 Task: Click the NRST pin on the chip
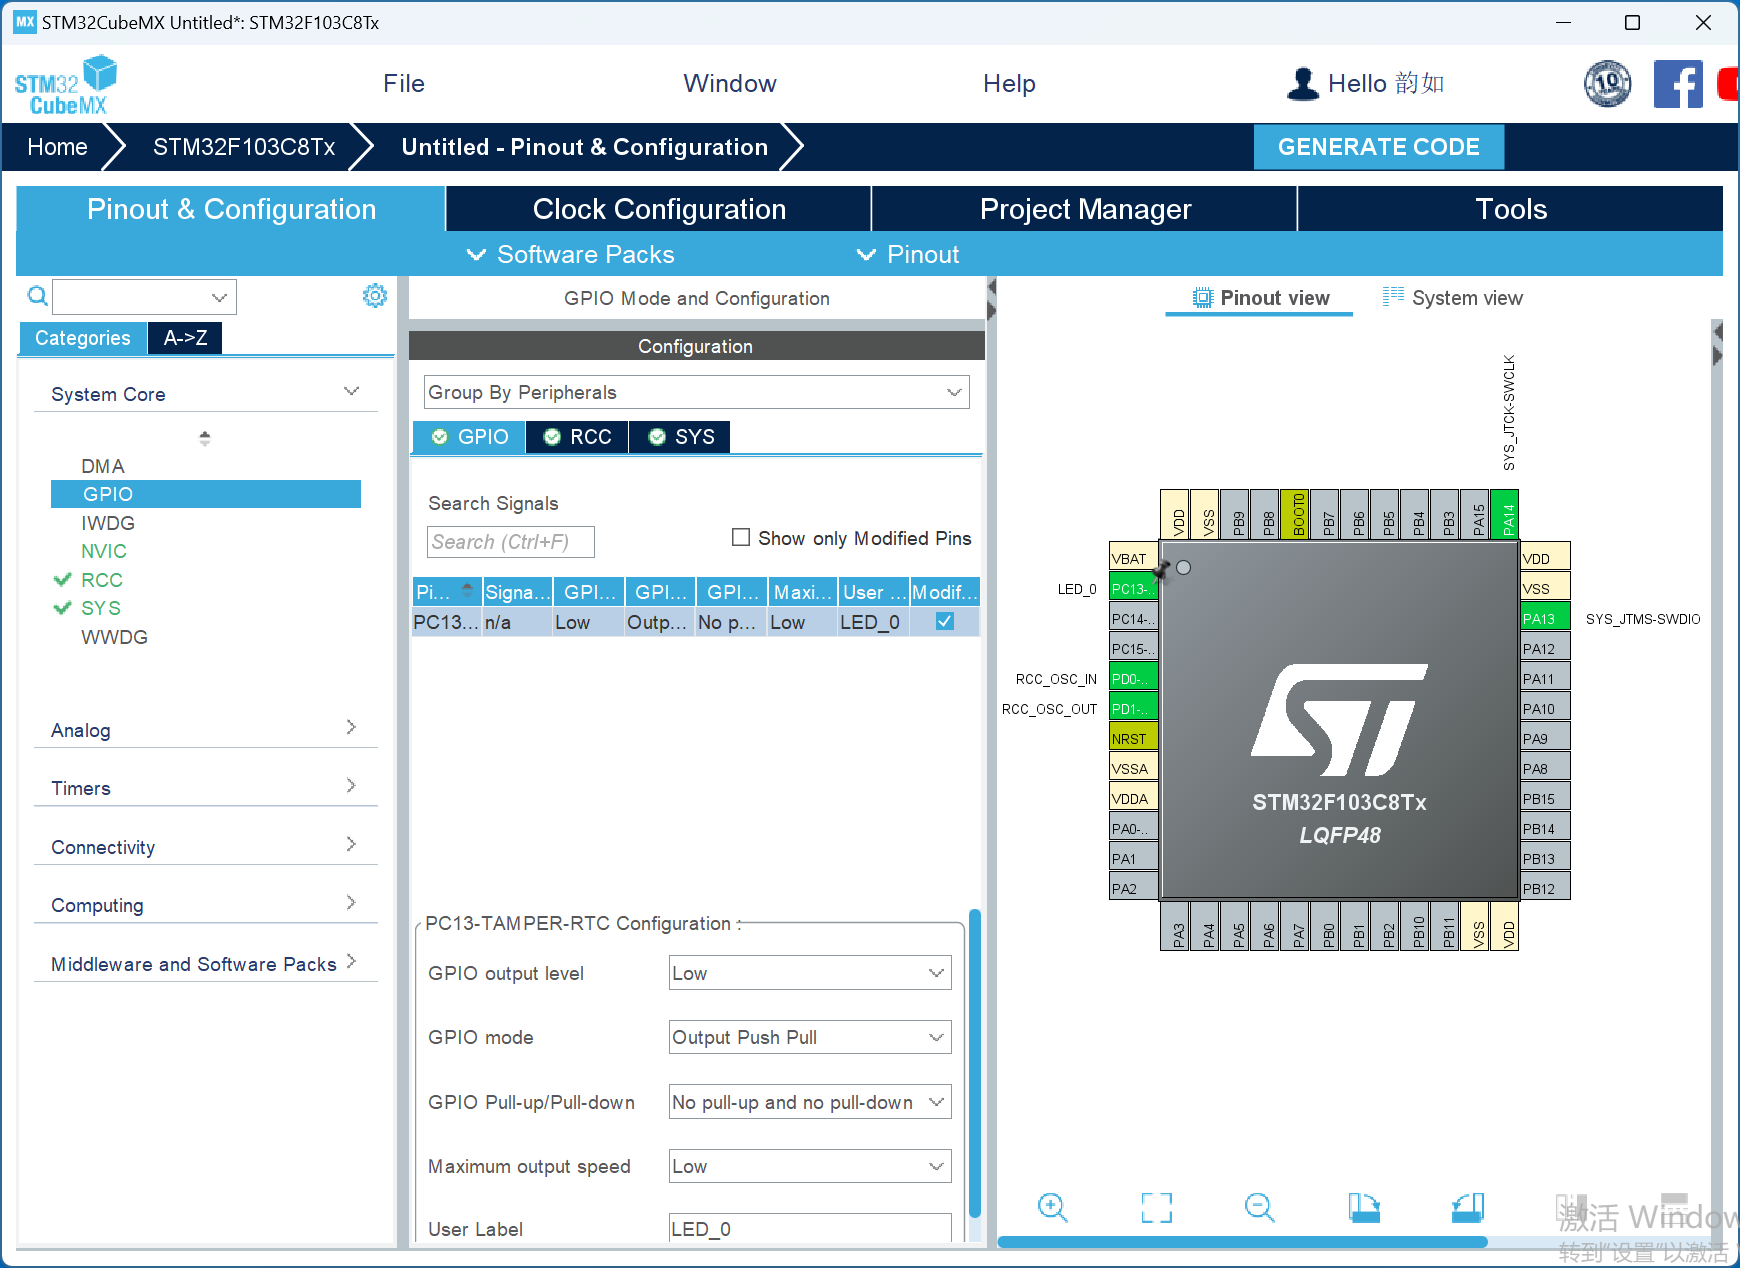tap(1133, 738)
